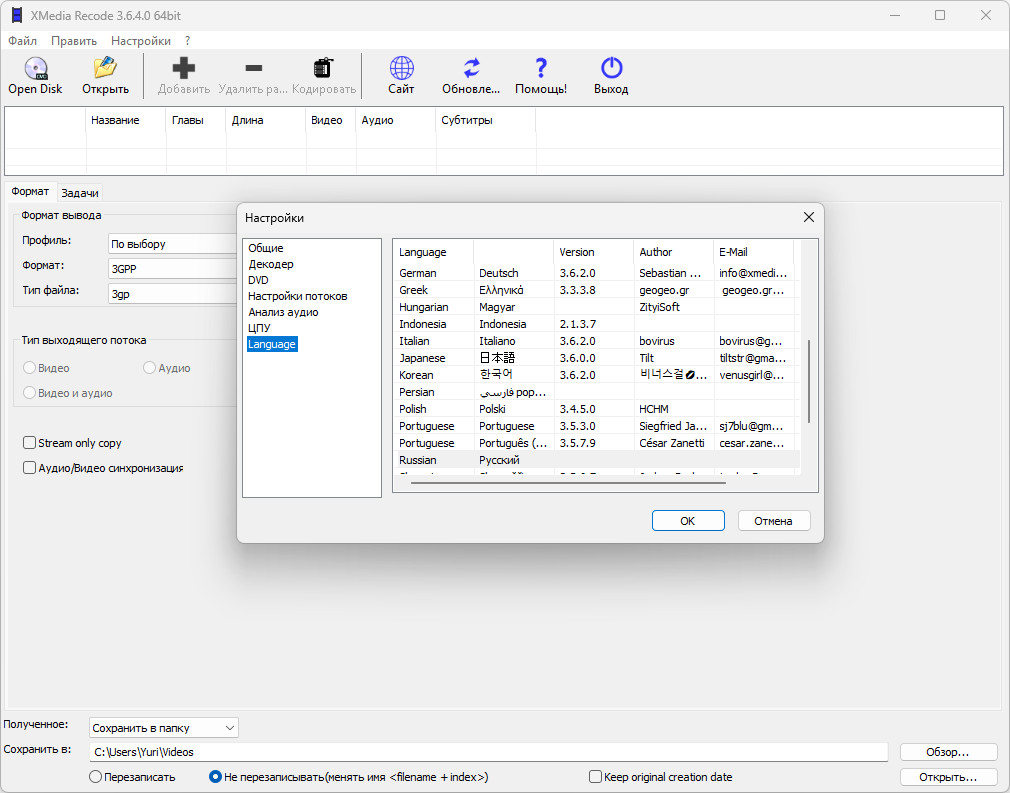Select Language in settings list
The image size is (1010, 793).
272,344
